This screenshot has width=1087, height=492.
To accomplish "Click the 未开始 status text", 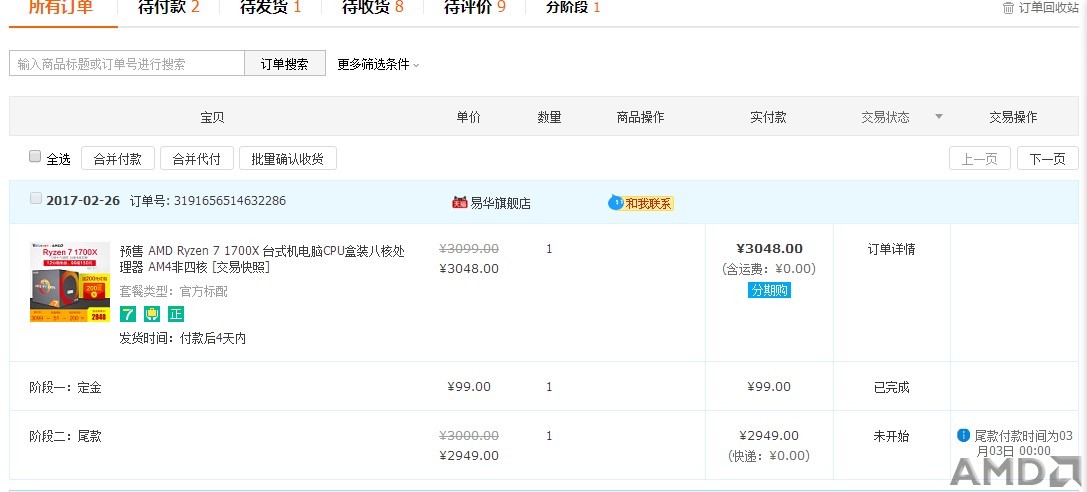I will [892, 437].
